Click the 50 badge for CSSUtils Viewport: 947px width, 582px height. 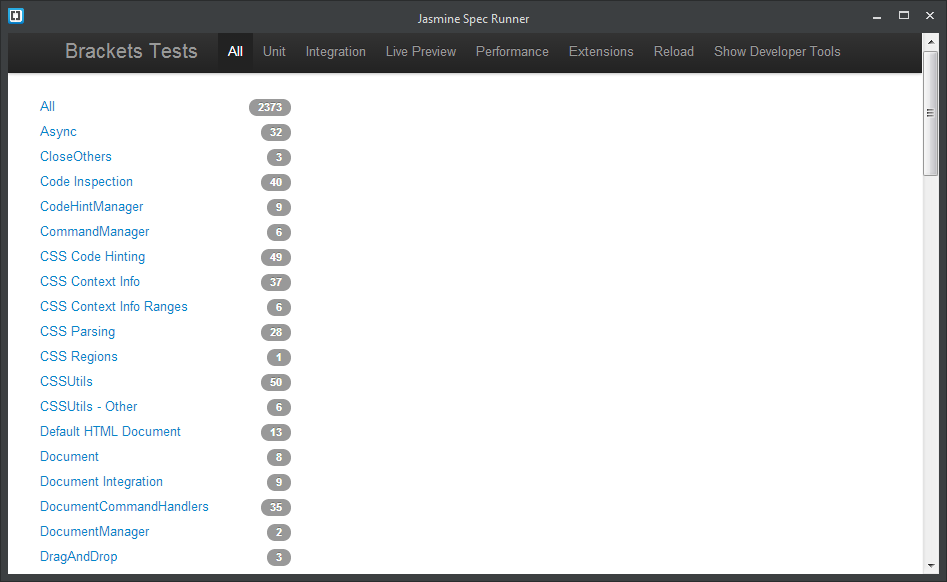276,382
